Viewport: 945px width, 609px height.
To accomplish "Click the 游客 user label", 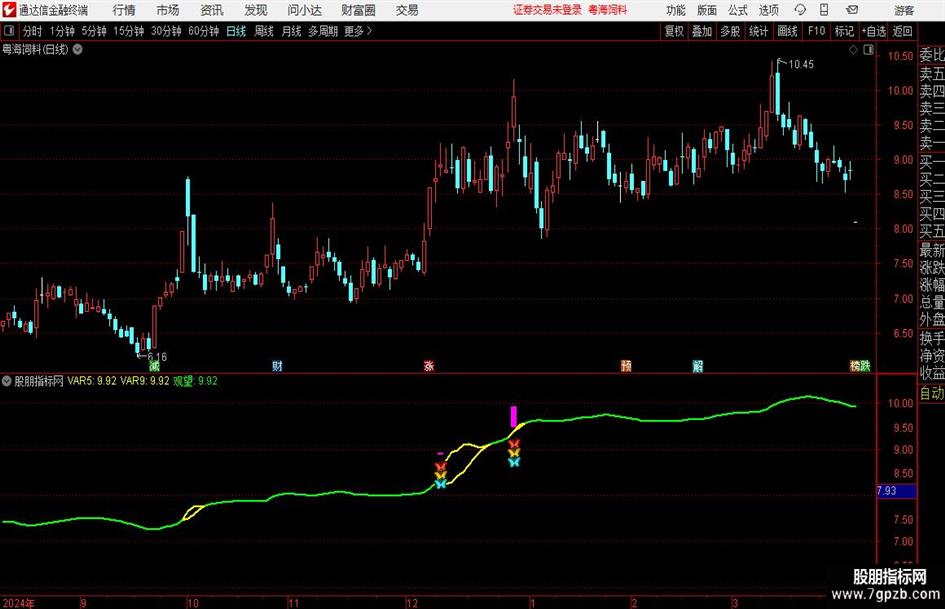I will click(x=904, y=10).
